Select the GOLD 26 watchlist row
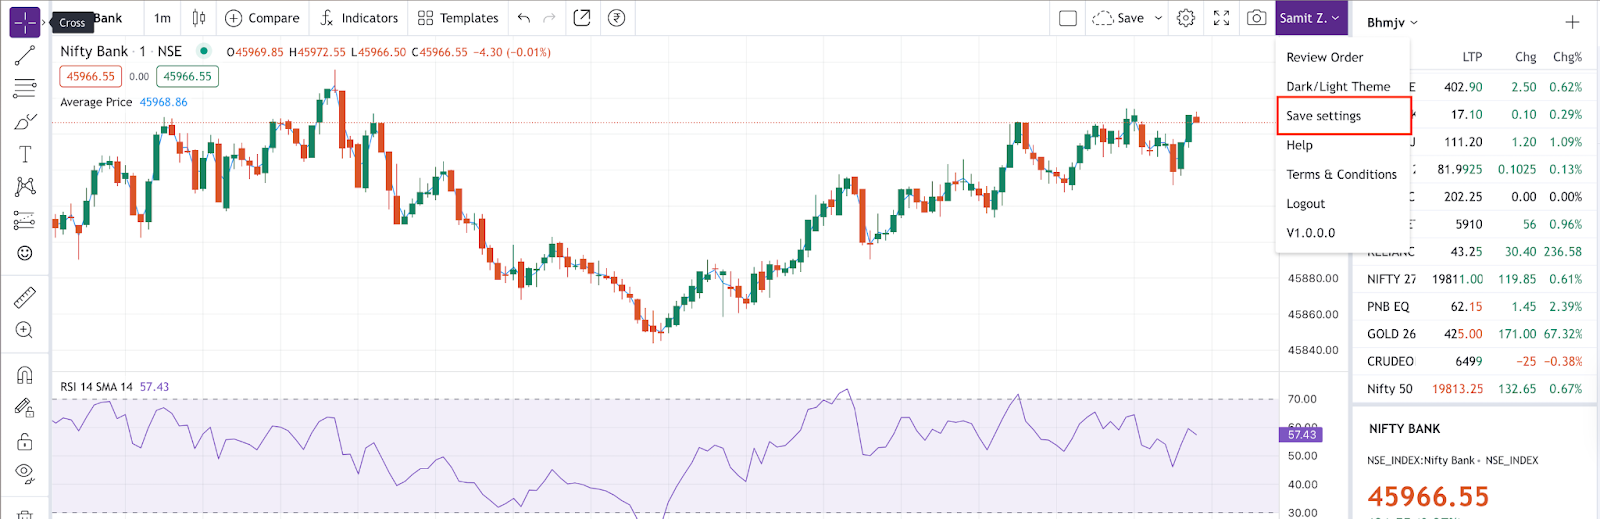 (1475, 334)
